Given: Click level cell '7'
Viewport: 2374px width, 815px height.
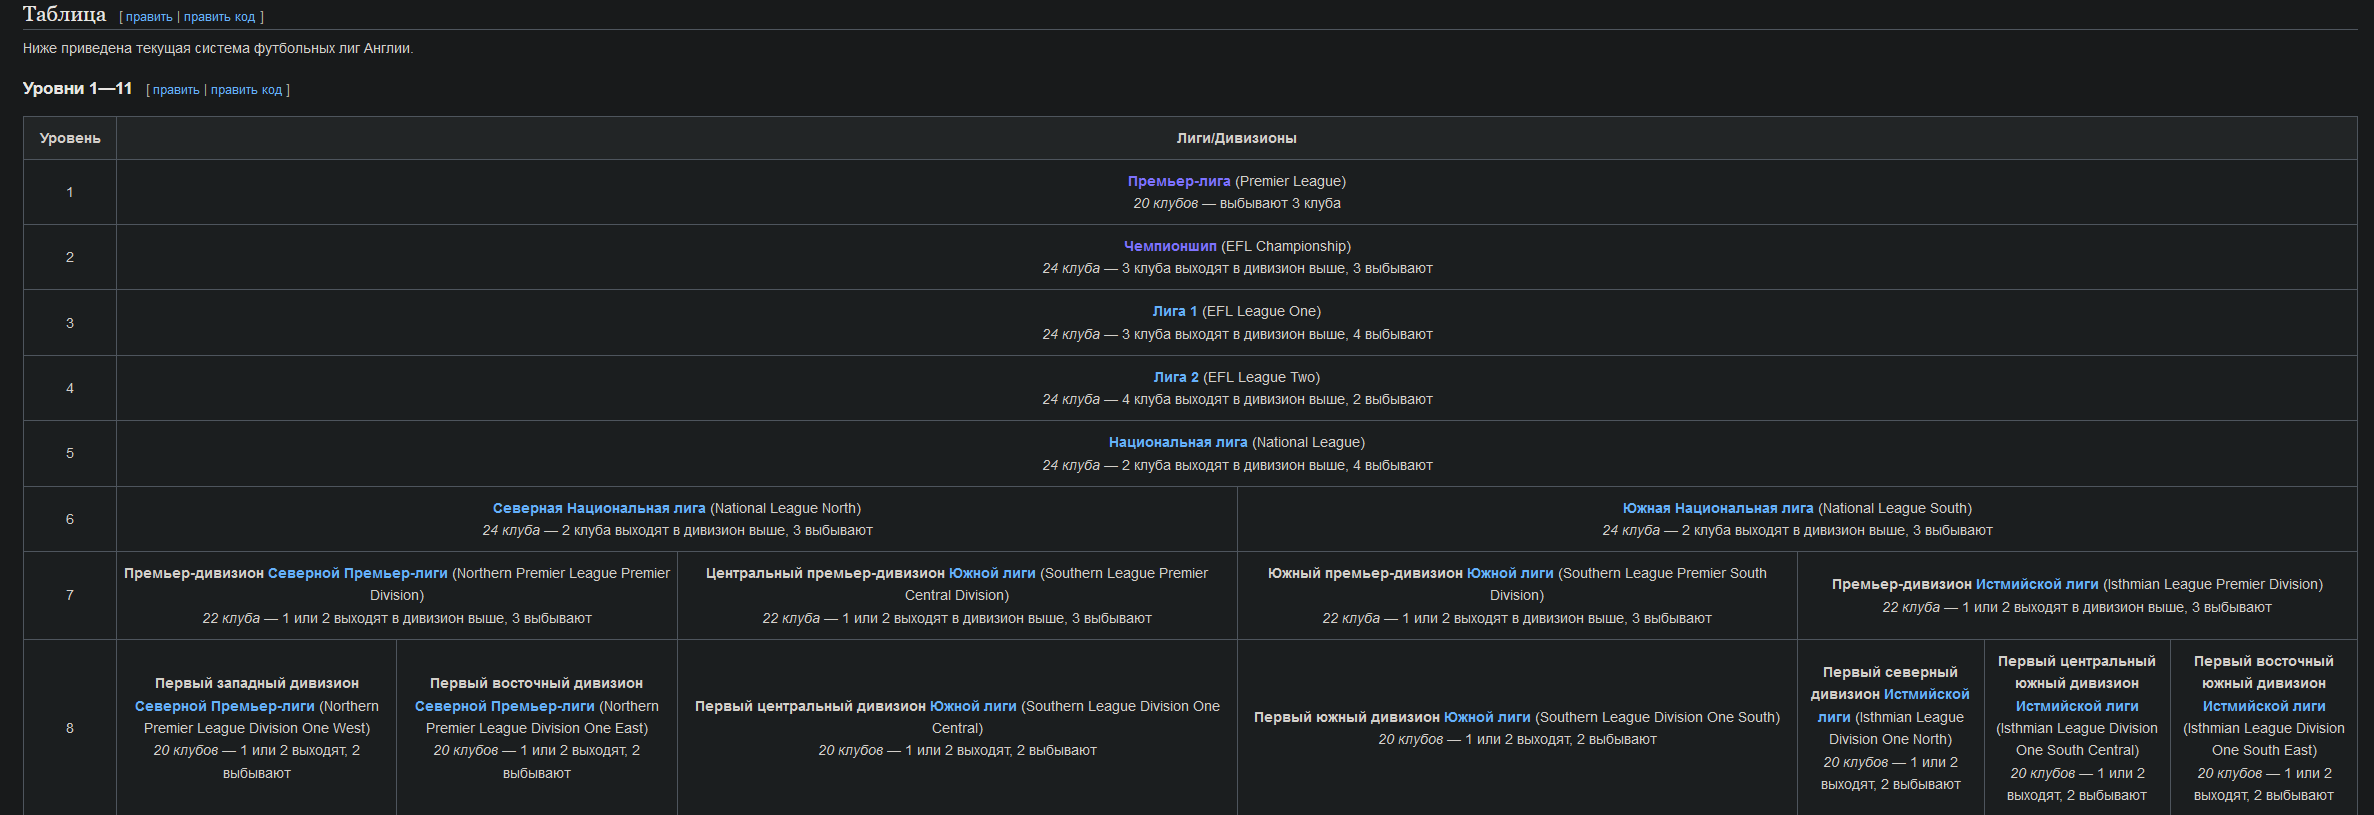Looking at the screenshot, I should pos(70,595).
